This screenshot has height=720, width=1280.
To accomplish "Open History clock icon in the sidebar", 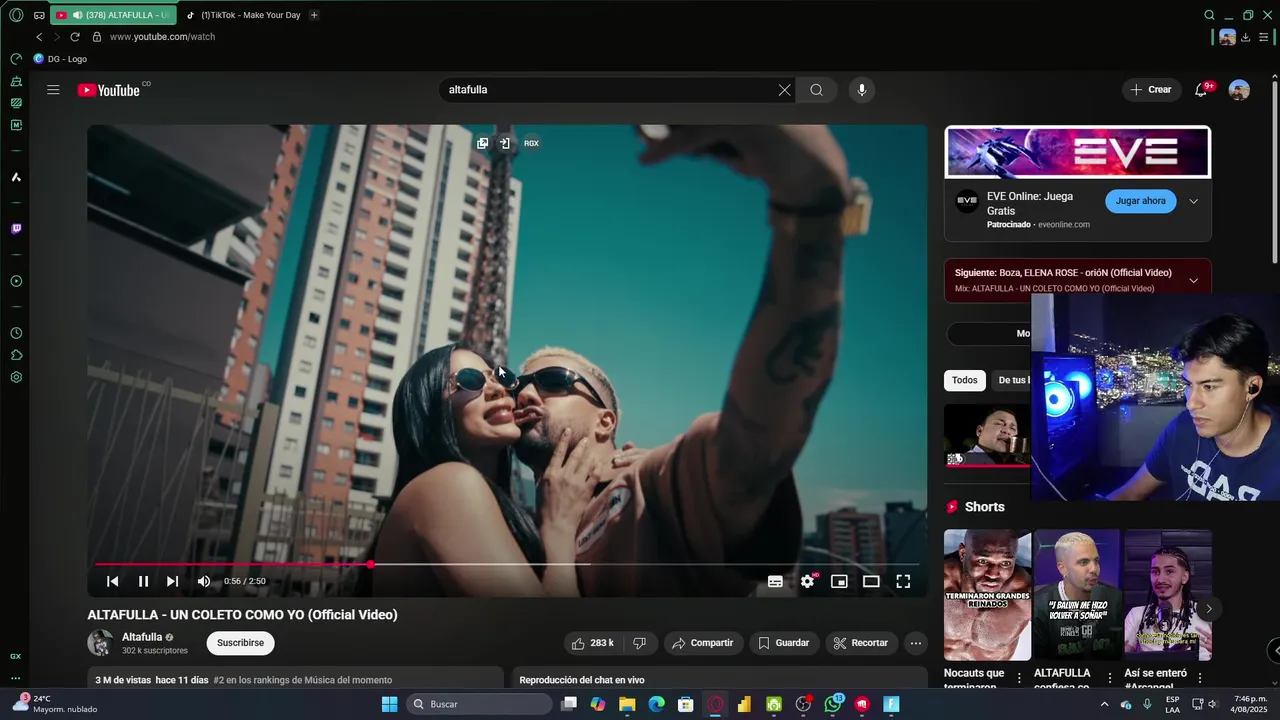I will [x=16, y=333].
